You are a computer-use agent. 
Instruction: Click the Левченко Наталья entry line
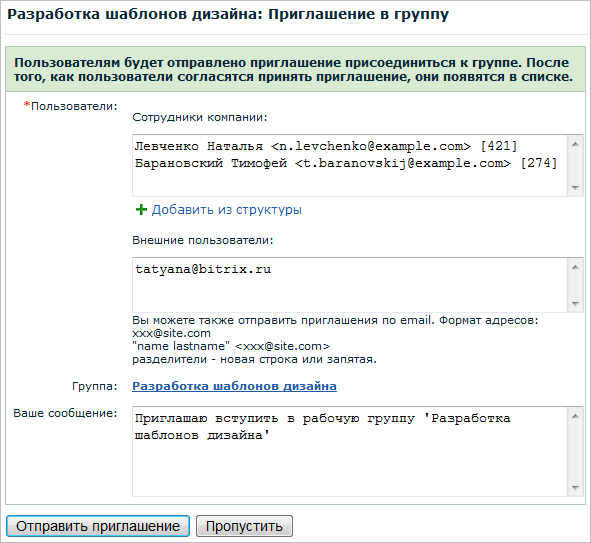(326, 146)
